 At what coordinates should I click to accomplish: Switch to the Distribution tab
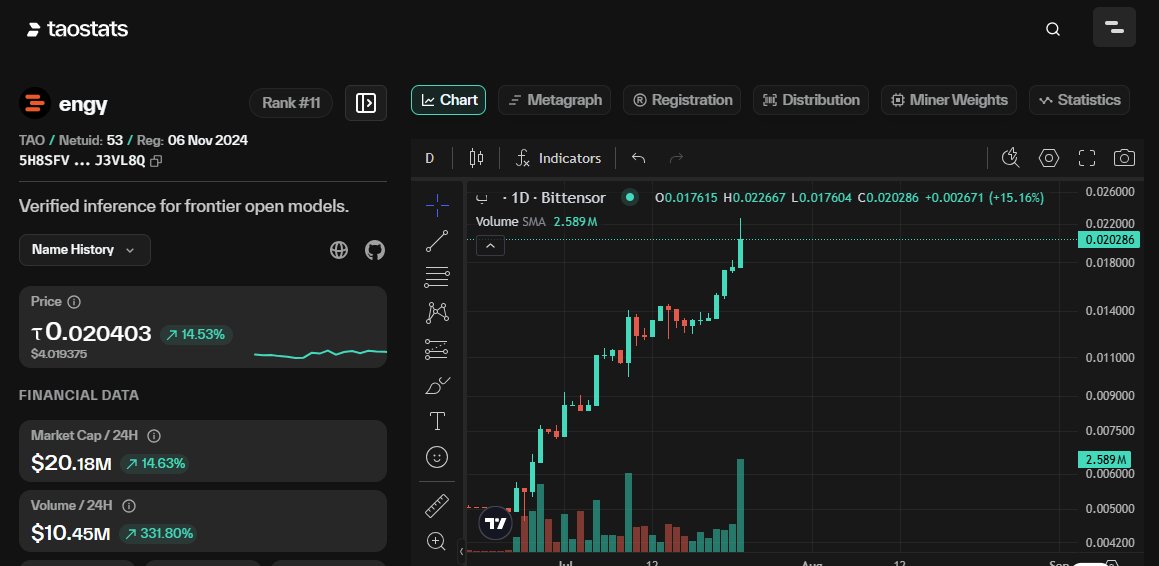click(x=811, y=100)
